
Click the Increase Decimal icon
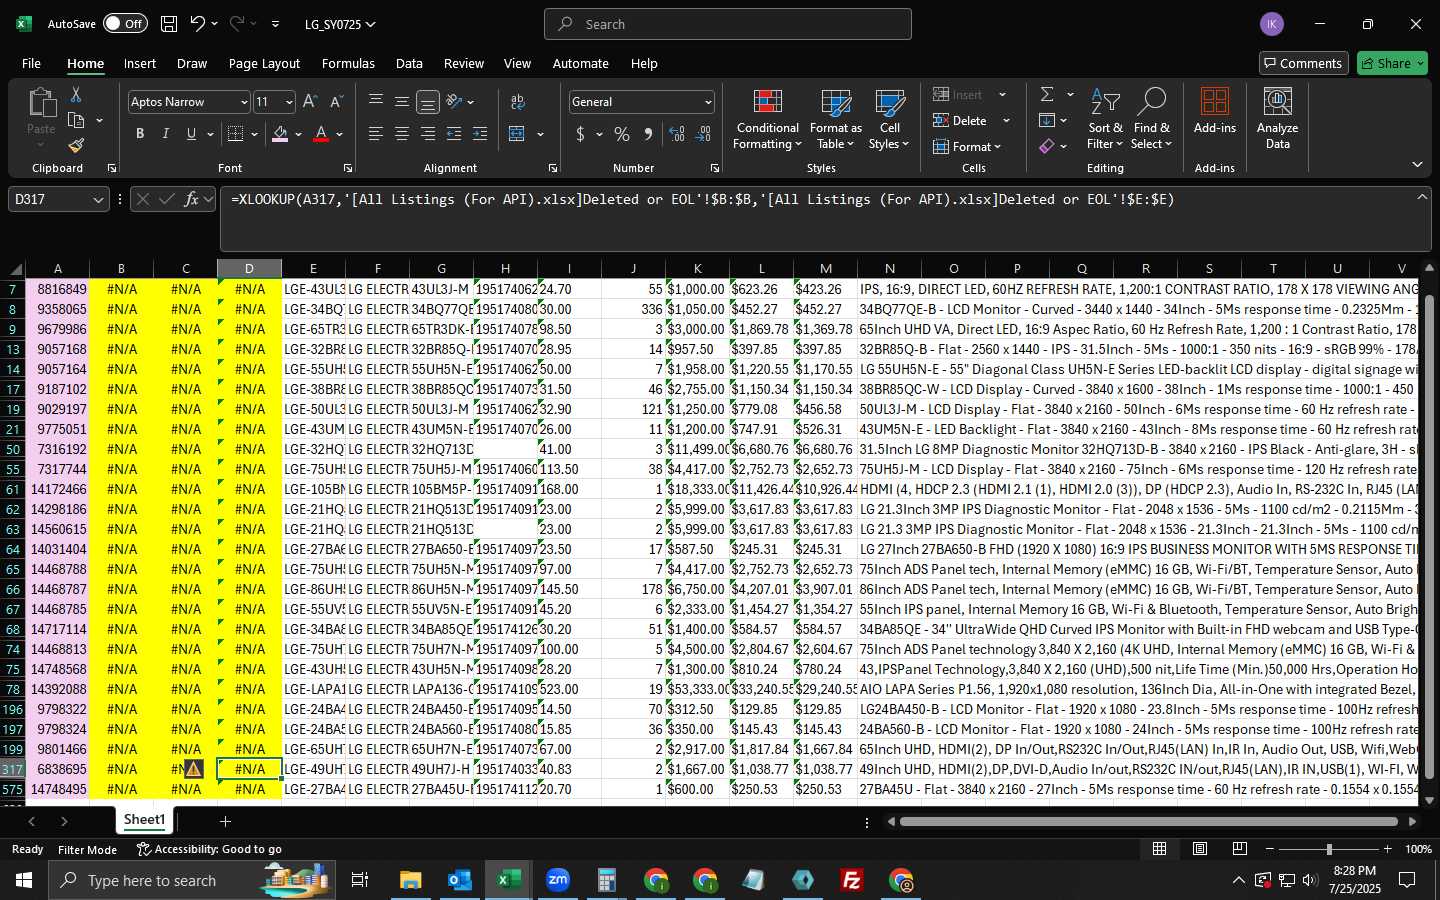[677, 134]
